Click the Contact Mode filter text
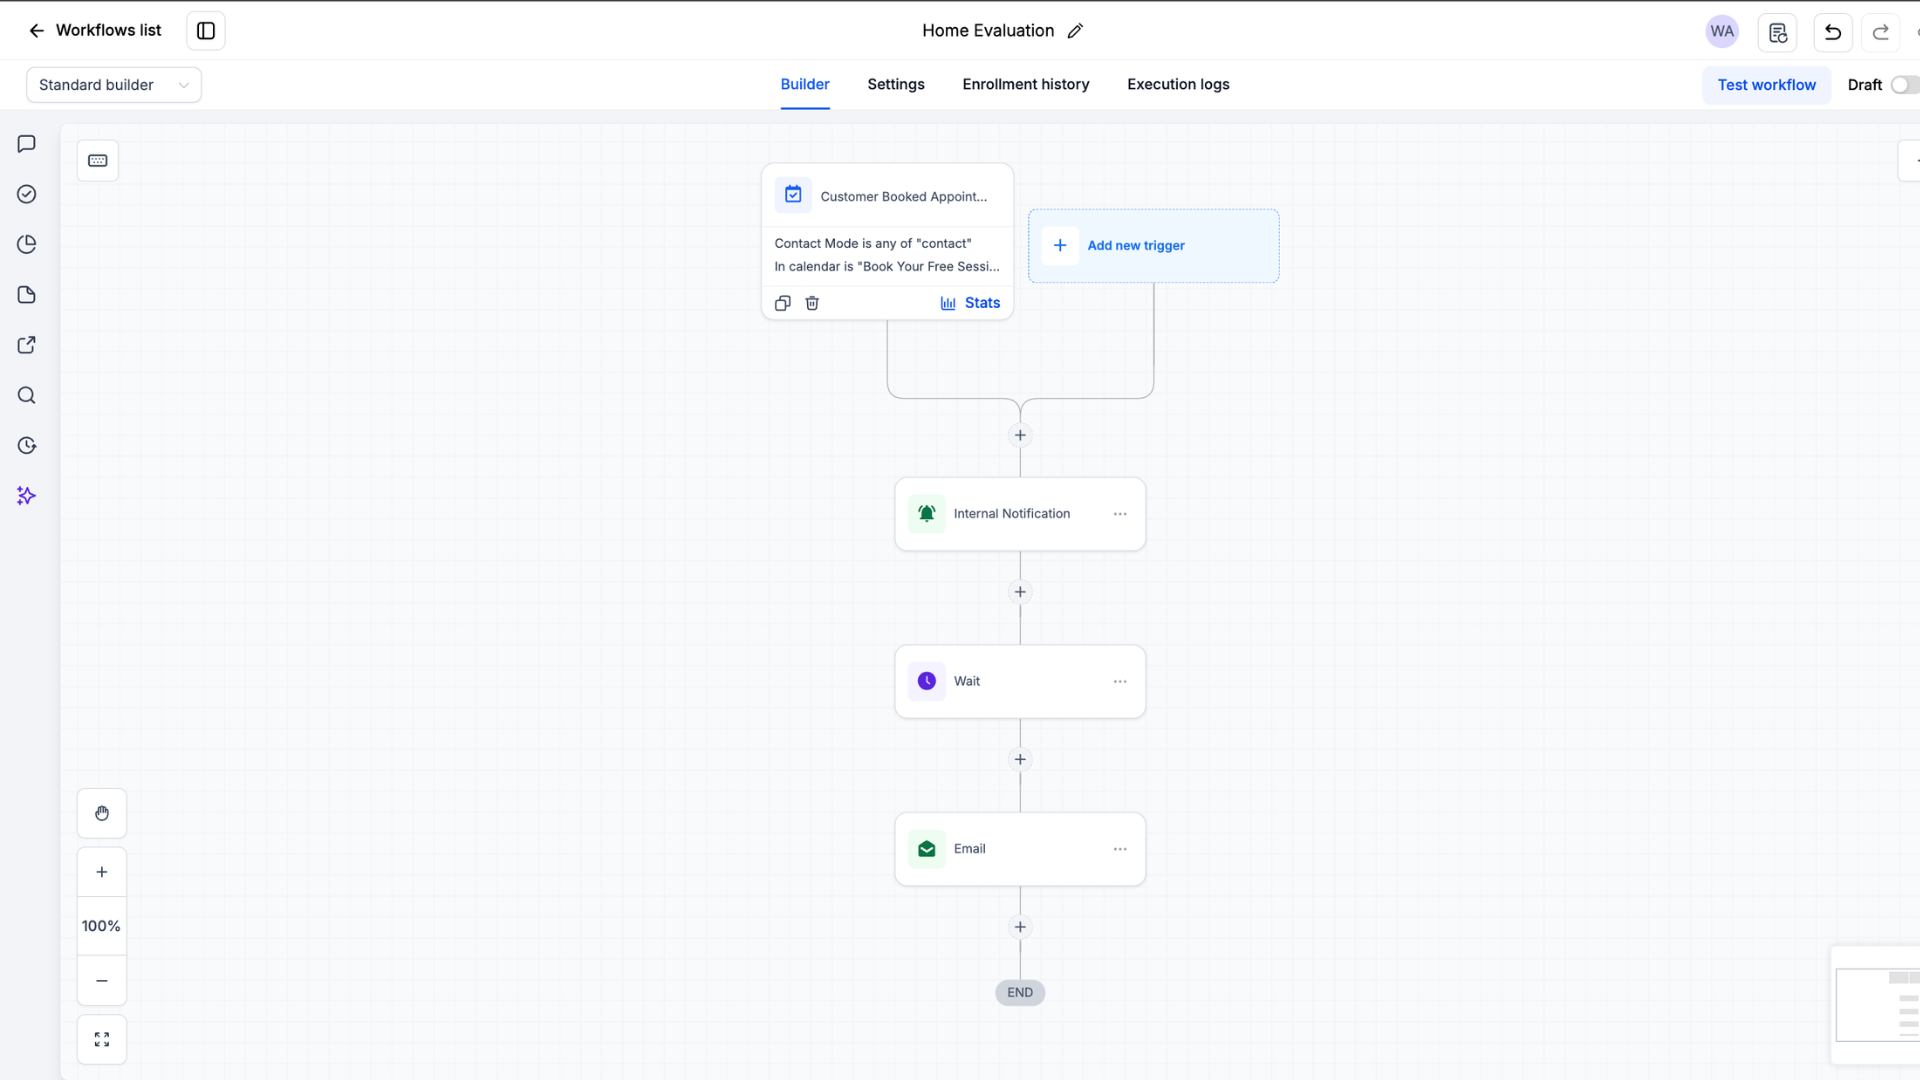Screen dimensions: 1920x1080 pos(873,243)
